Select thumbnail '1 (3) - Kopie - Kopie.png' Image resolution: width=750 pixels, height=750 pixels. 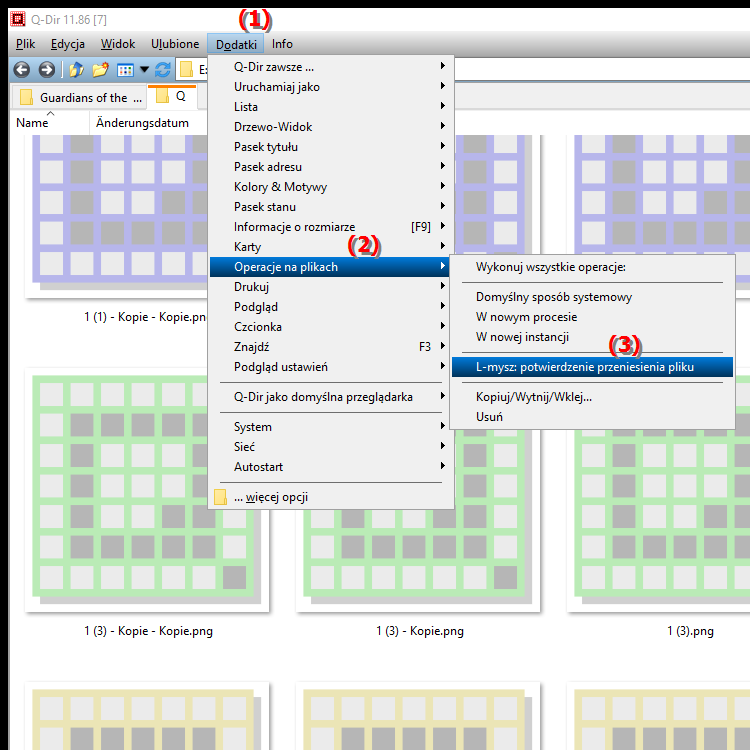point(147,490)
